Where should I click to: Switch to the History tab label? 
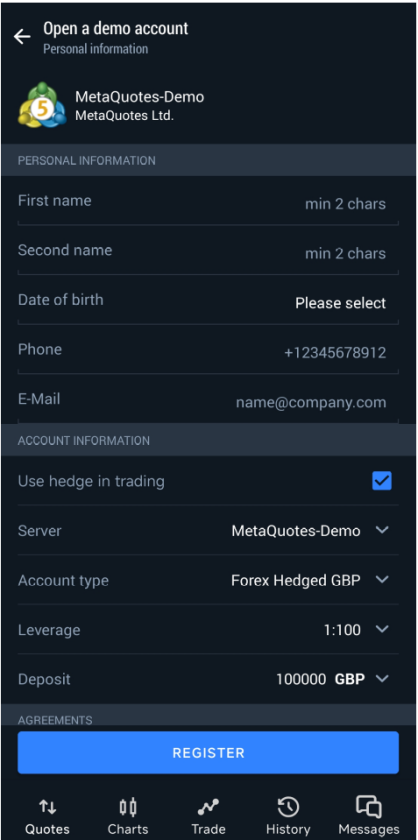pos(288,829)
